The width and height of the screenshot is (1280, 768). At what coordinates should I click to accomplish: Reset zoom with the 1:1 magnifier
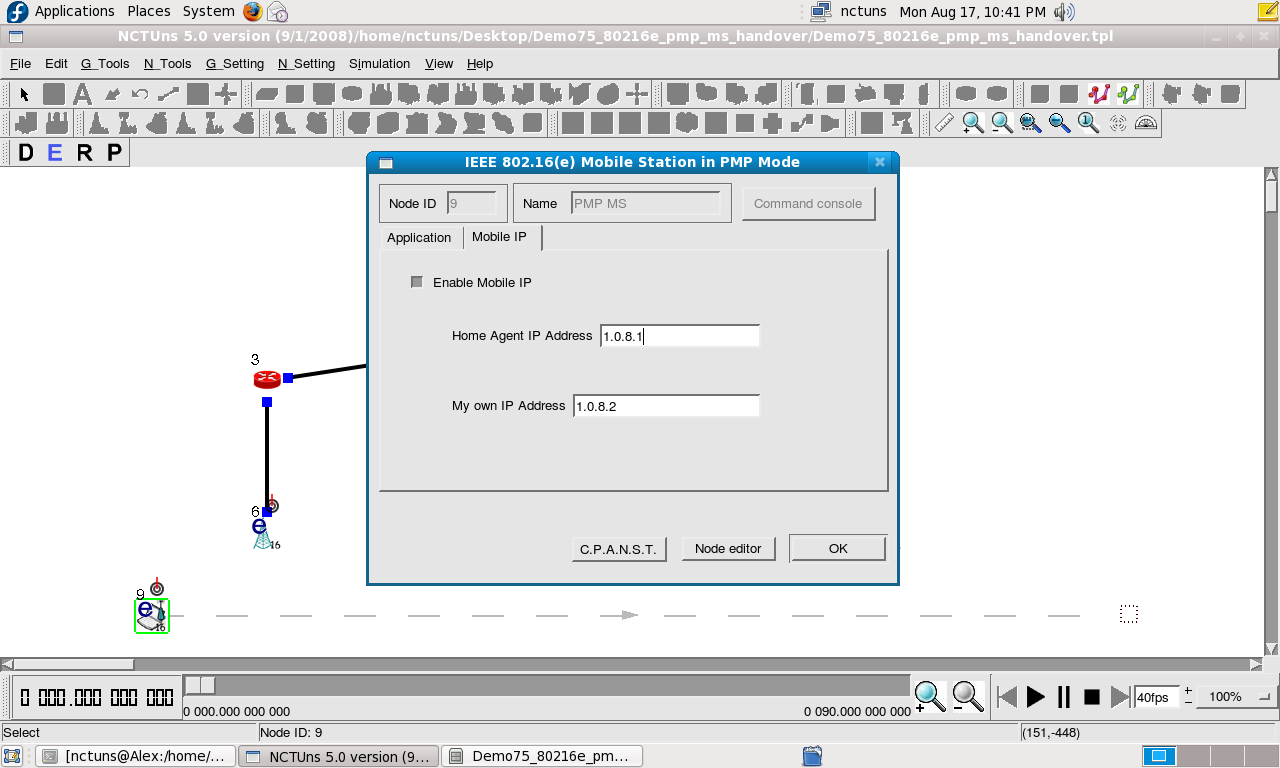(1089, 123)
